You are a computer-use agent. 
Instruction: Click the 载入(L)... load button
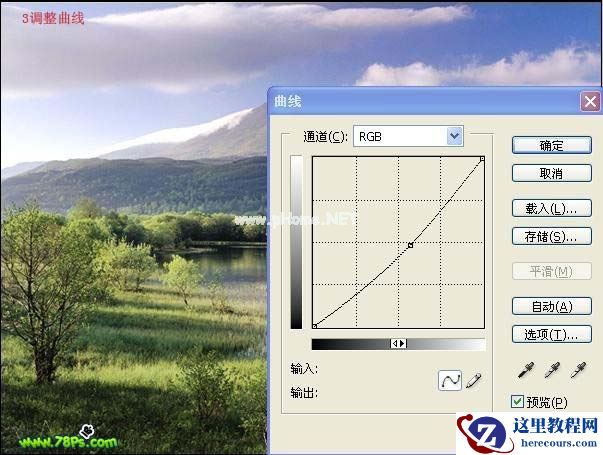551,208
